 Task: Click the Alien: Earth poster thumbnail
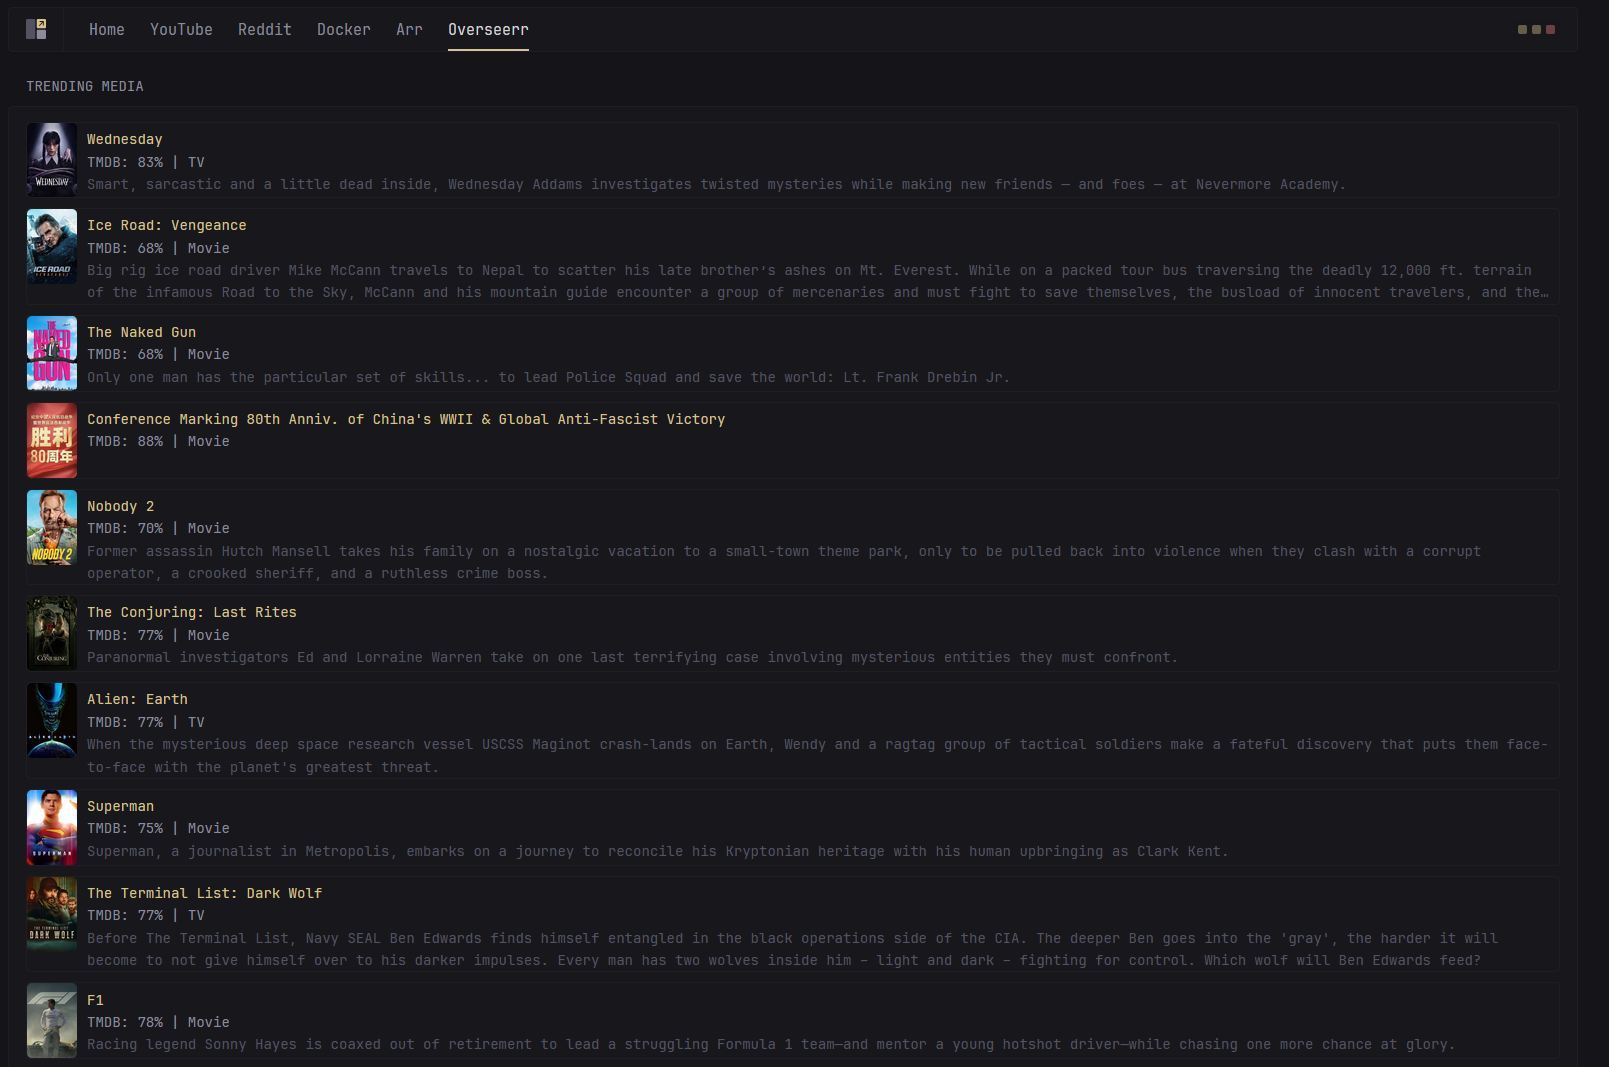coord(51,720)
